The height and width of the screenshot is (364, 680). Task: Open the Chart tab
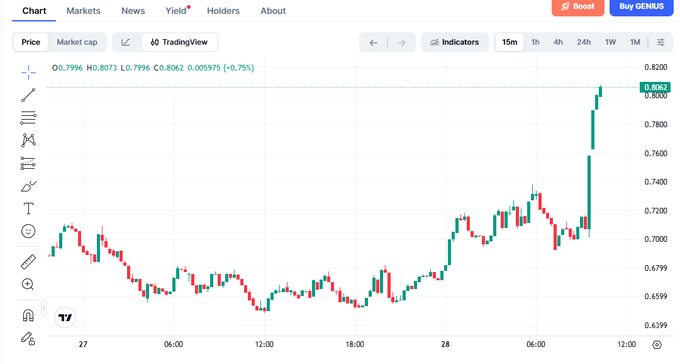pos(34,11)
